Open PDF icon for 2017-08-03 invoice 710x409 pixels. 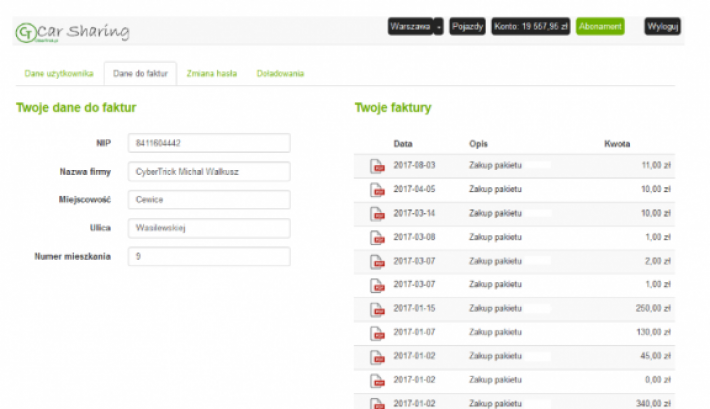(x=378, y=166)
